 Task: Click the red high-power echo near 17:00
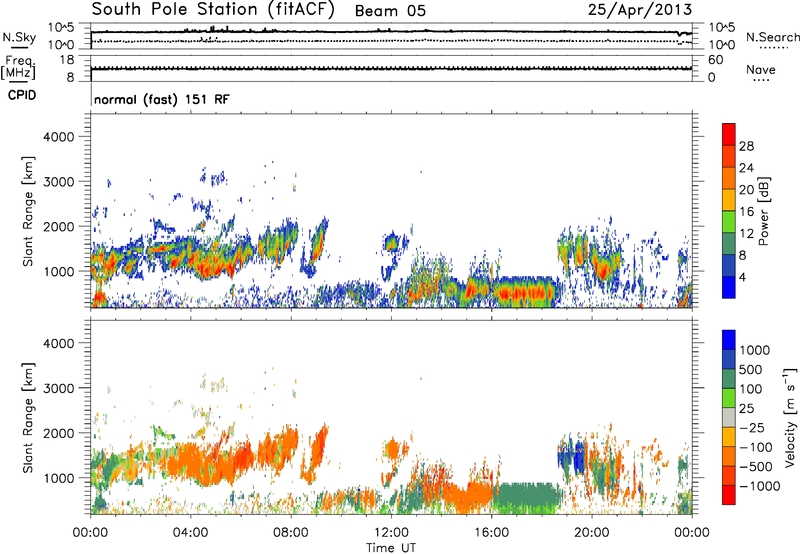coord(523,294)
